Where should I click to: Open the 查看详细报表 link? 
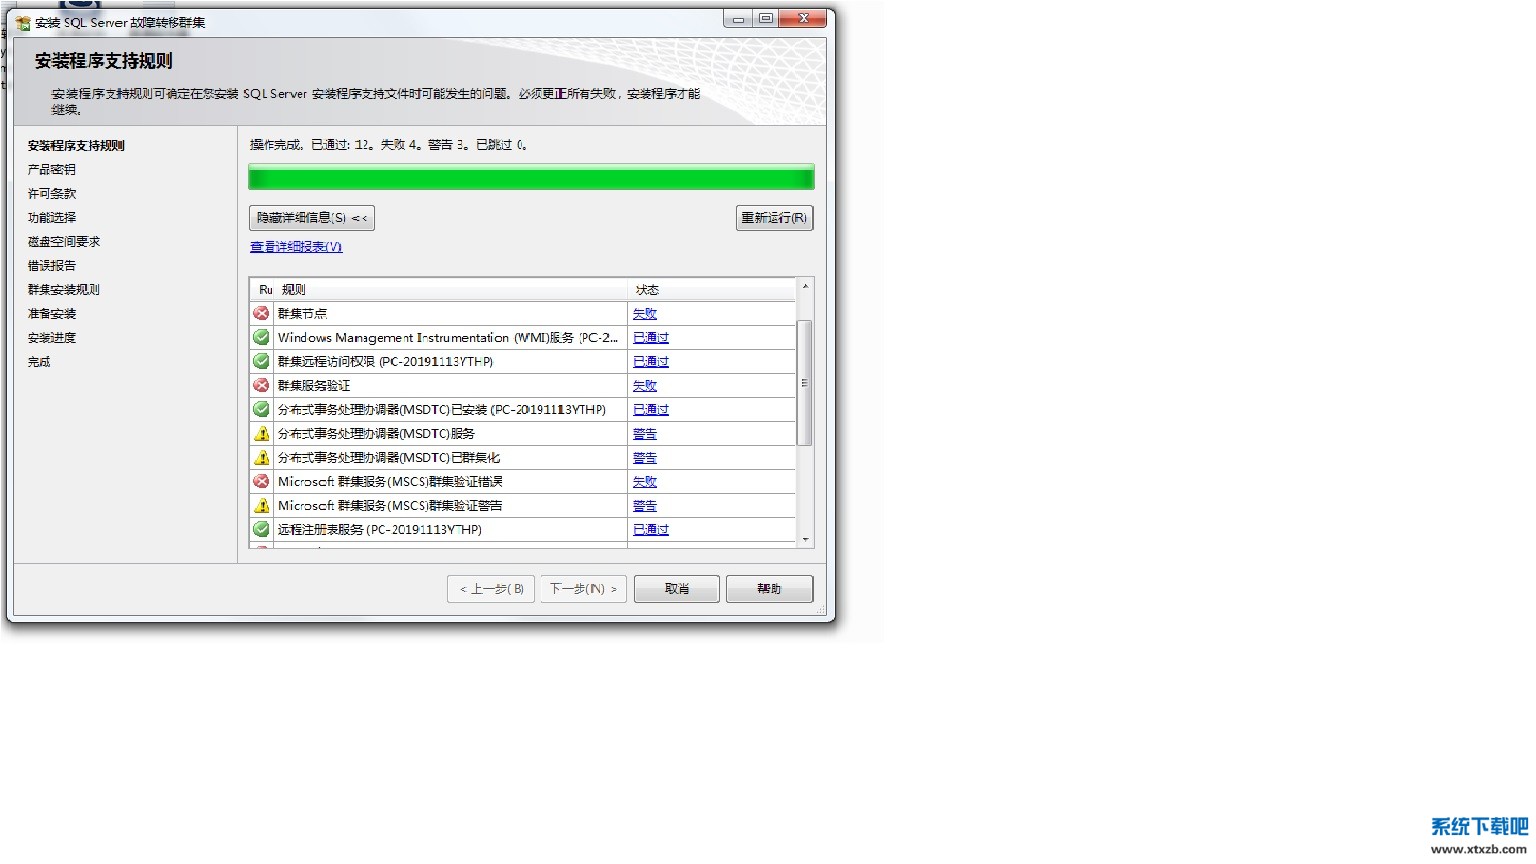click(x=296, y=247)
